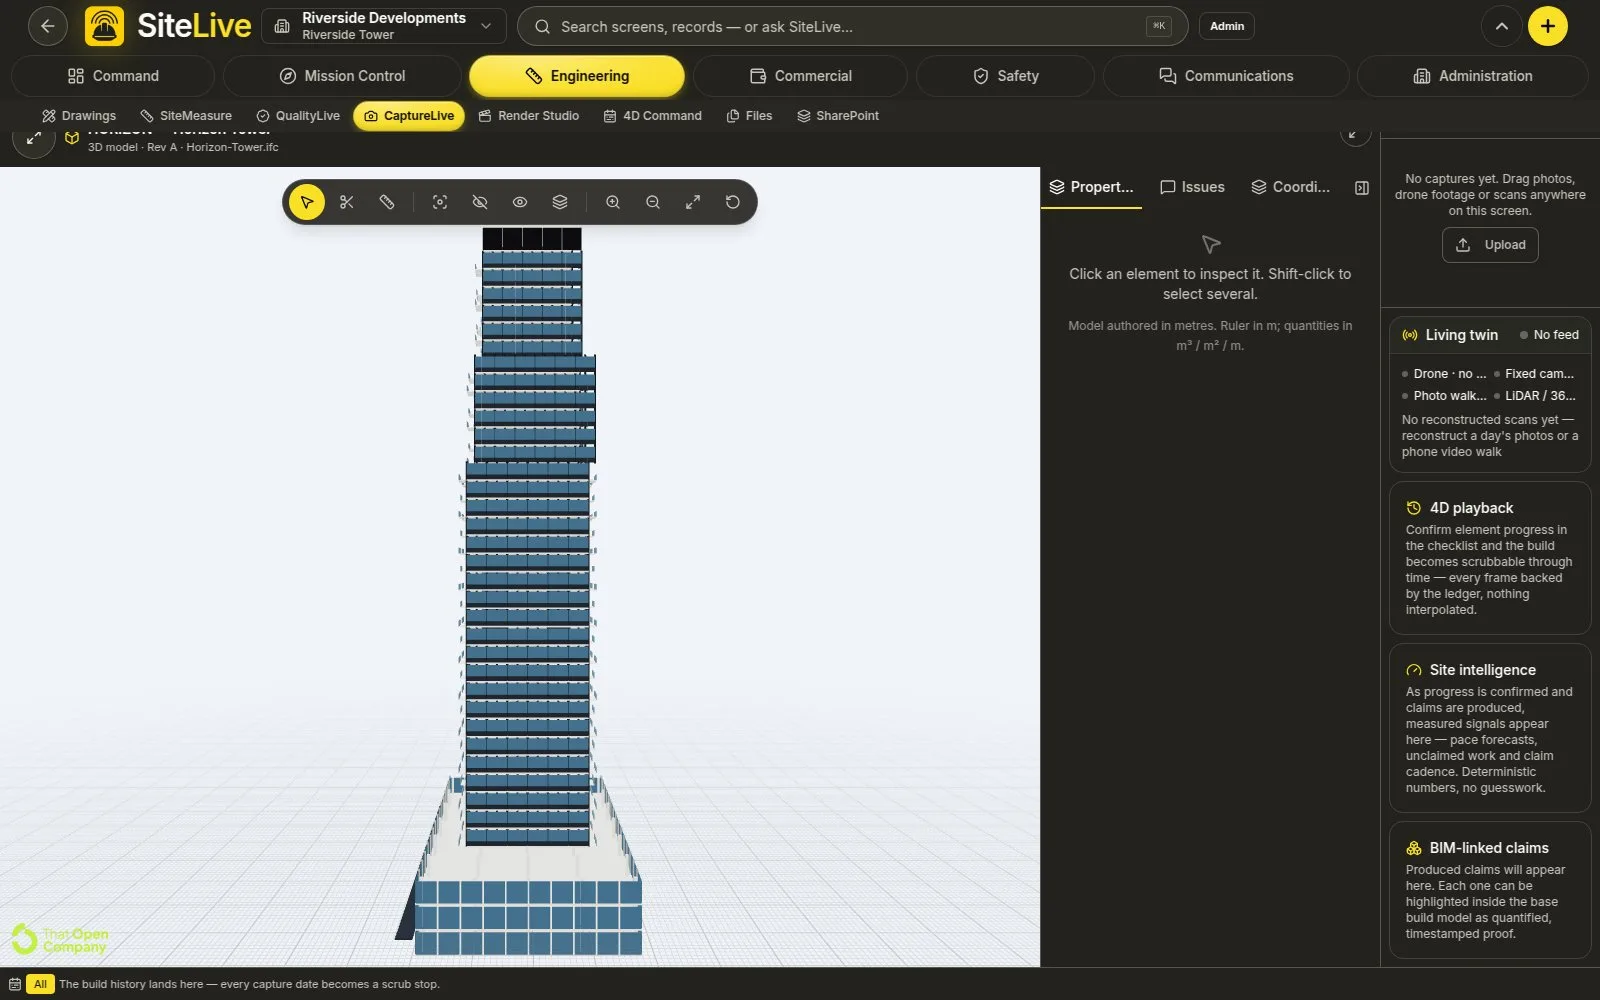Zoom out of the 3D model
Screen dimensions: 1600x1000
(653, 202)
